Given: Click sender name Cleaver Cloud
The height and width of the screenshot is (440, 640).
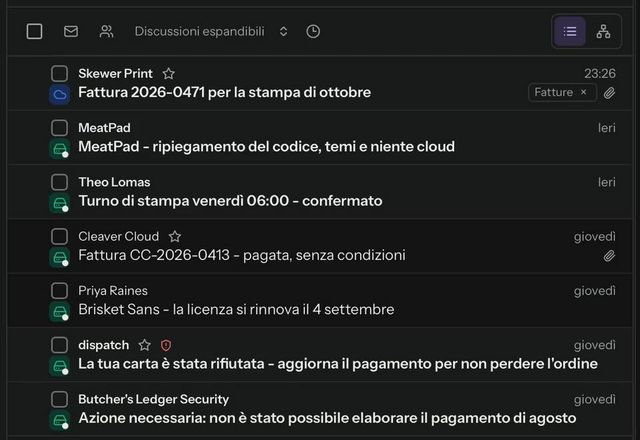Looking at the screenshot, I should [118, 236].
